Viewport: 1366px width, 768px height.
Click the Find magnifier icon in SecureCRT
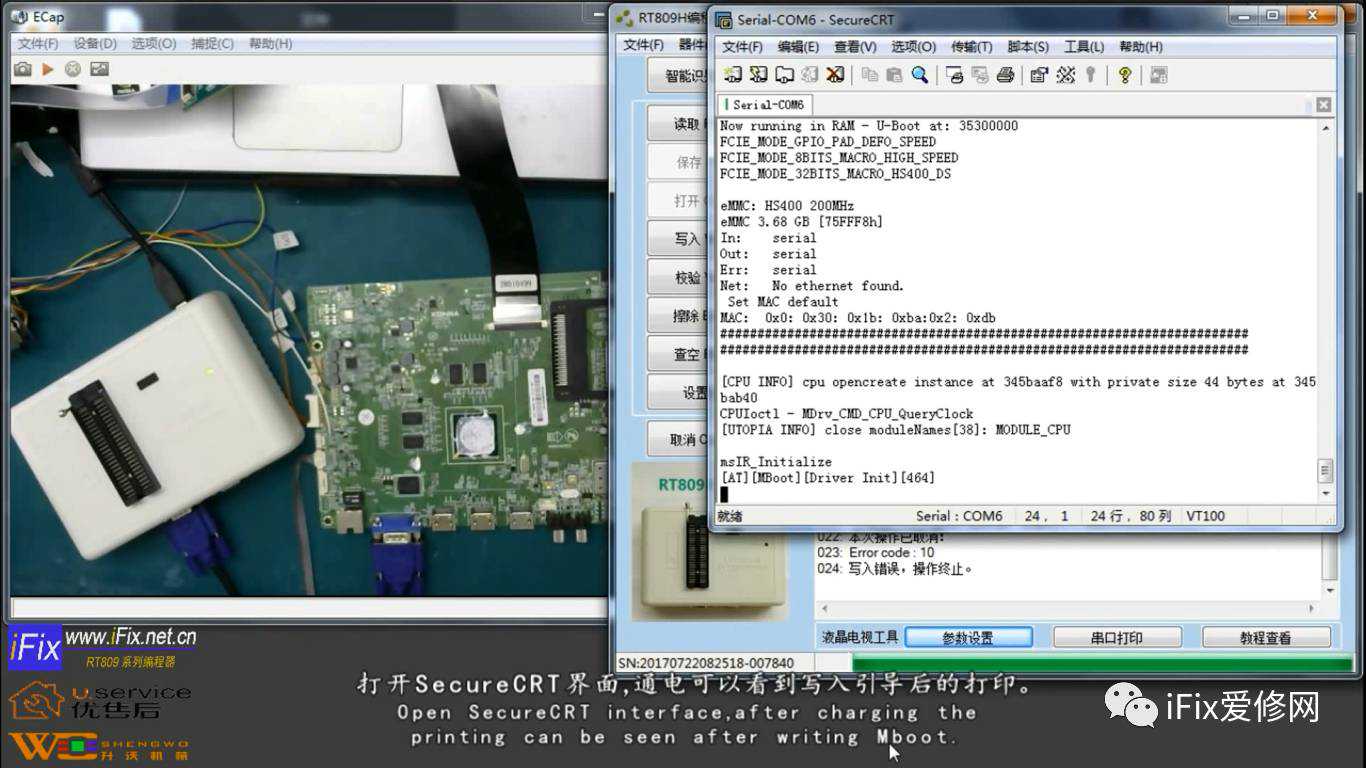click(919, 75)
